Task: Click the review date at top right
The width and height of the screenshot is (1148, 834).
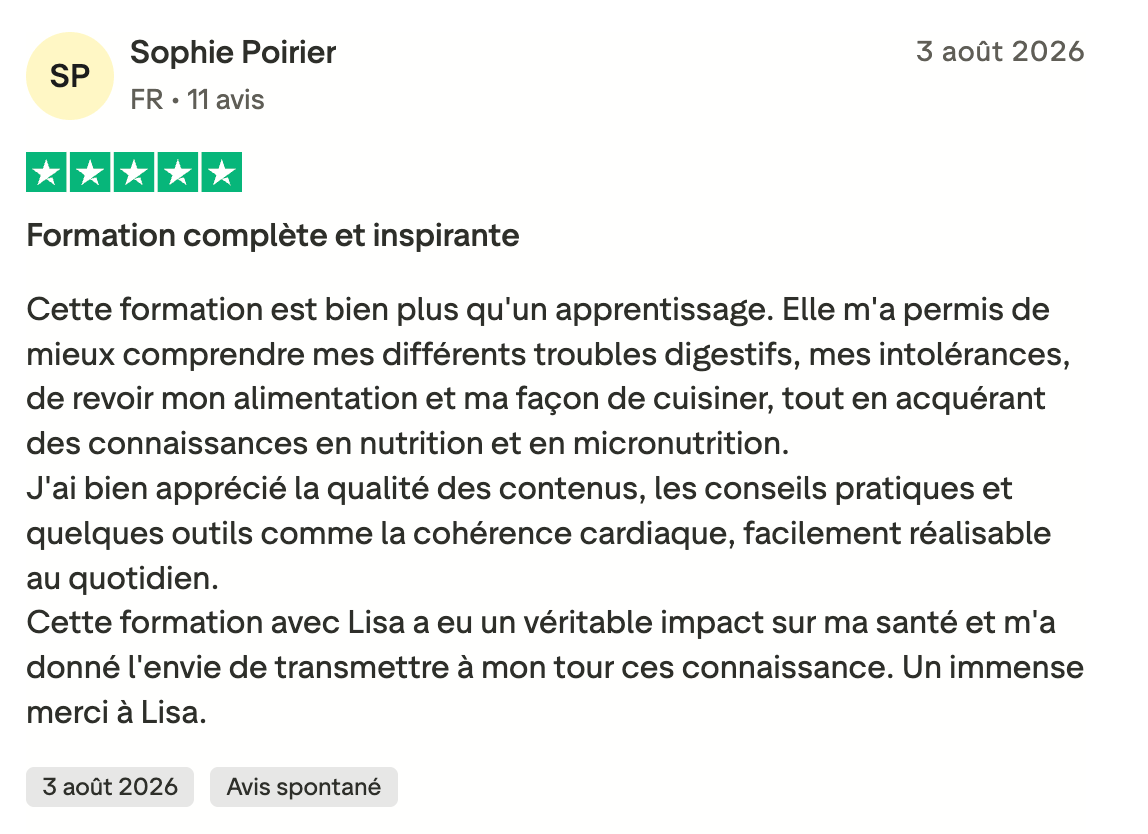Action: point(1000,51)
